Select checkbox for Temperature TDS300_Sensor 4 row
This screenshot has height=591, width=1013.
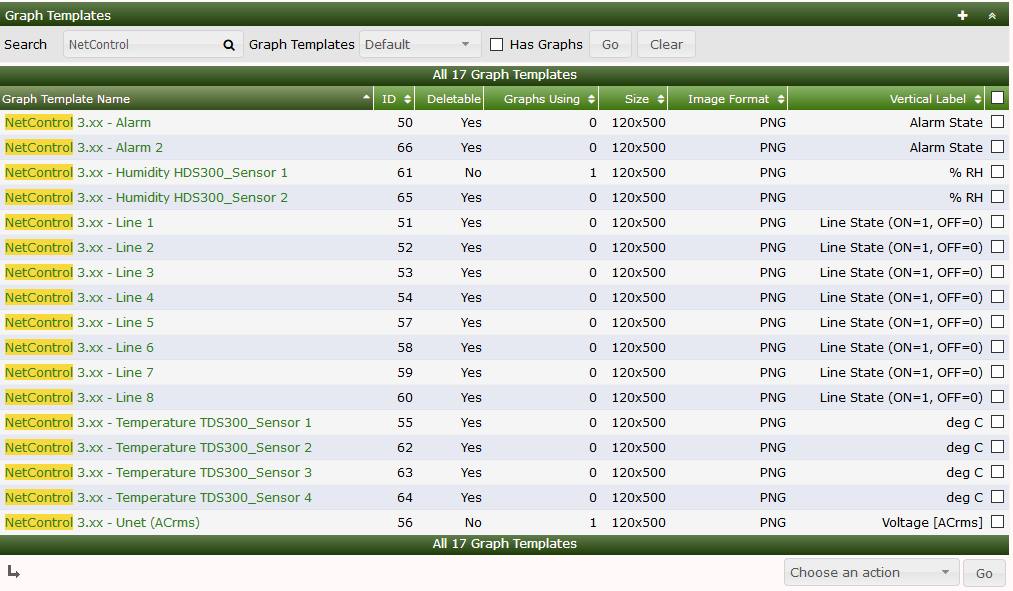coord(997,497)
